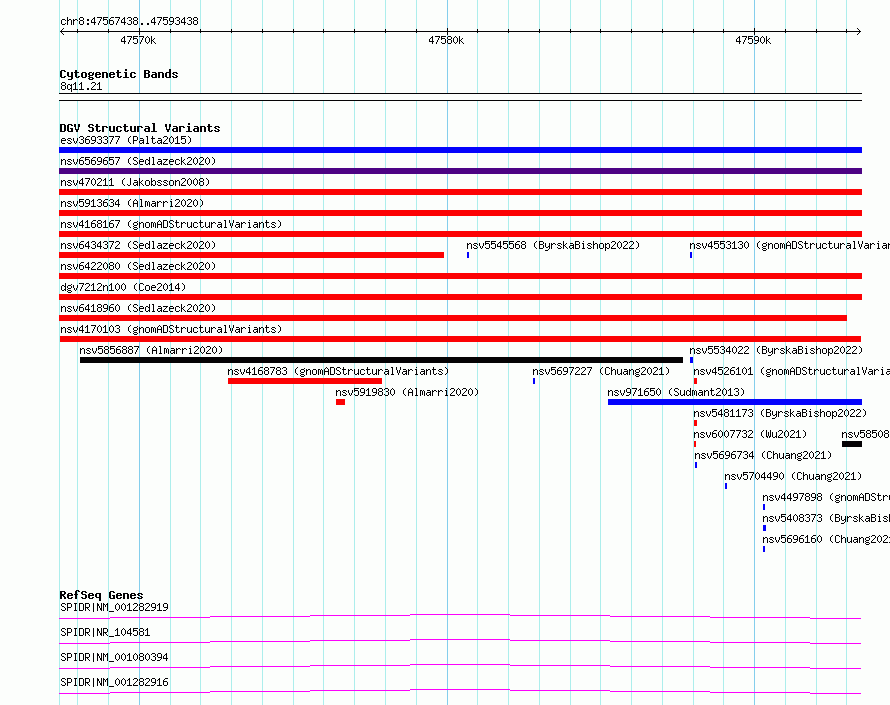Click the nsv6418960 (Sedlazeck2020) label
Viewport: 890px width, 705px height.
tap(138, 308)
